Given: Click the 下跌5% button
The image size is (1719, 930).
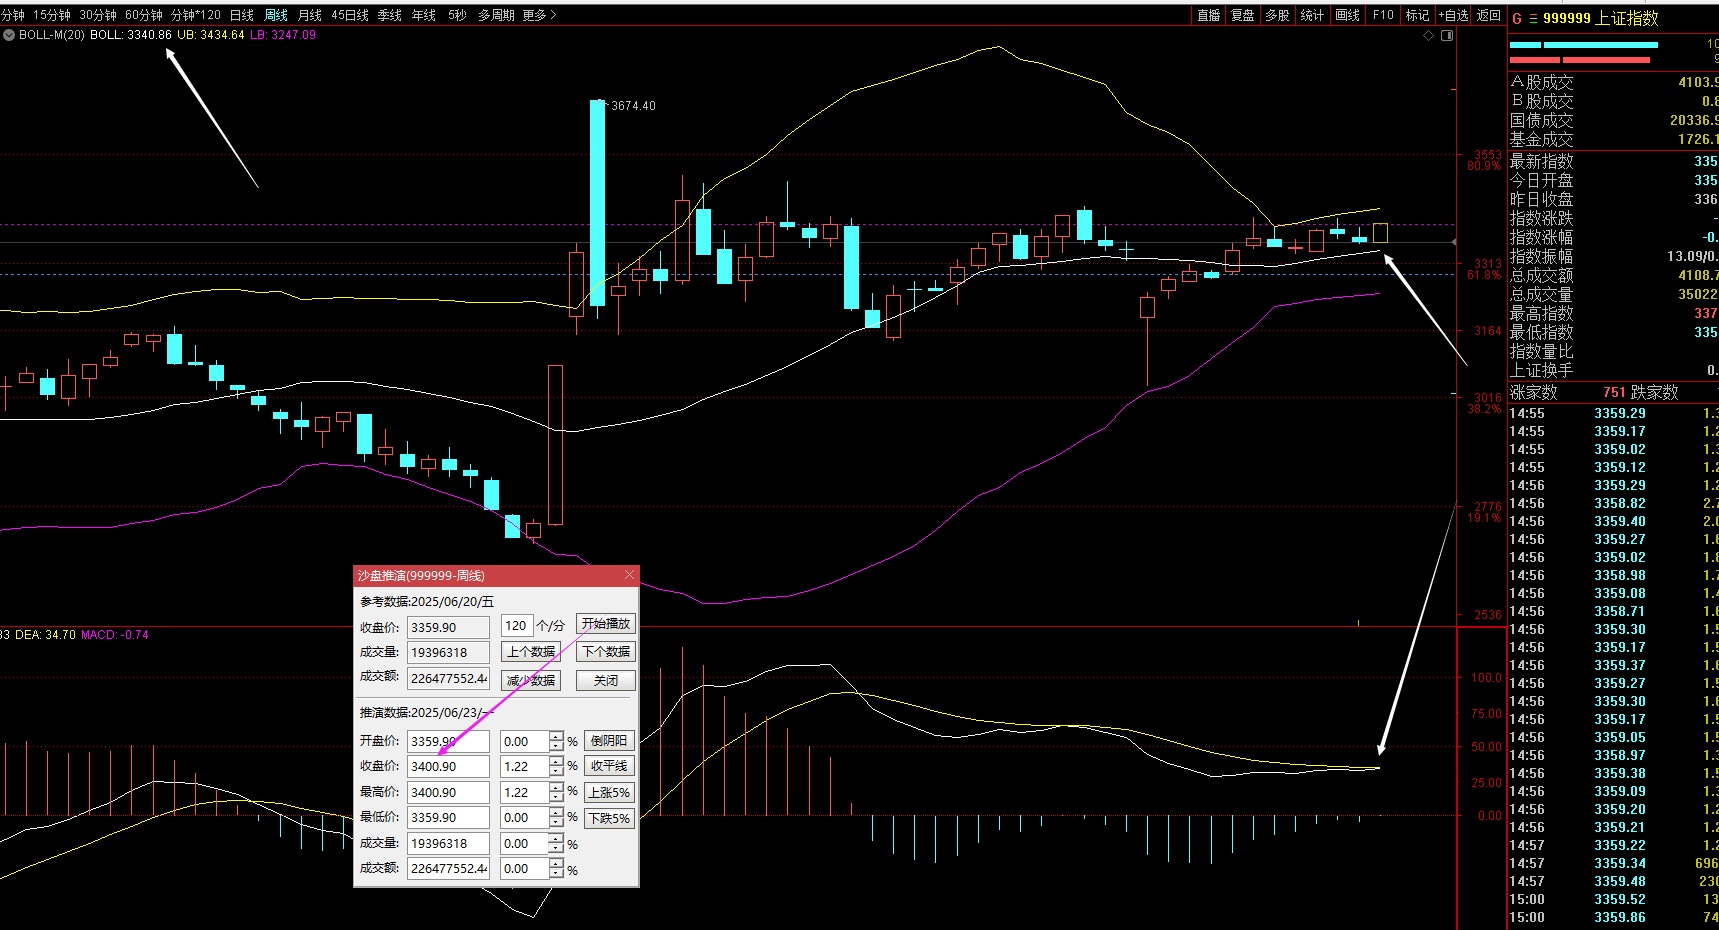Looking at the screenshot, I should tap(609, 818).
